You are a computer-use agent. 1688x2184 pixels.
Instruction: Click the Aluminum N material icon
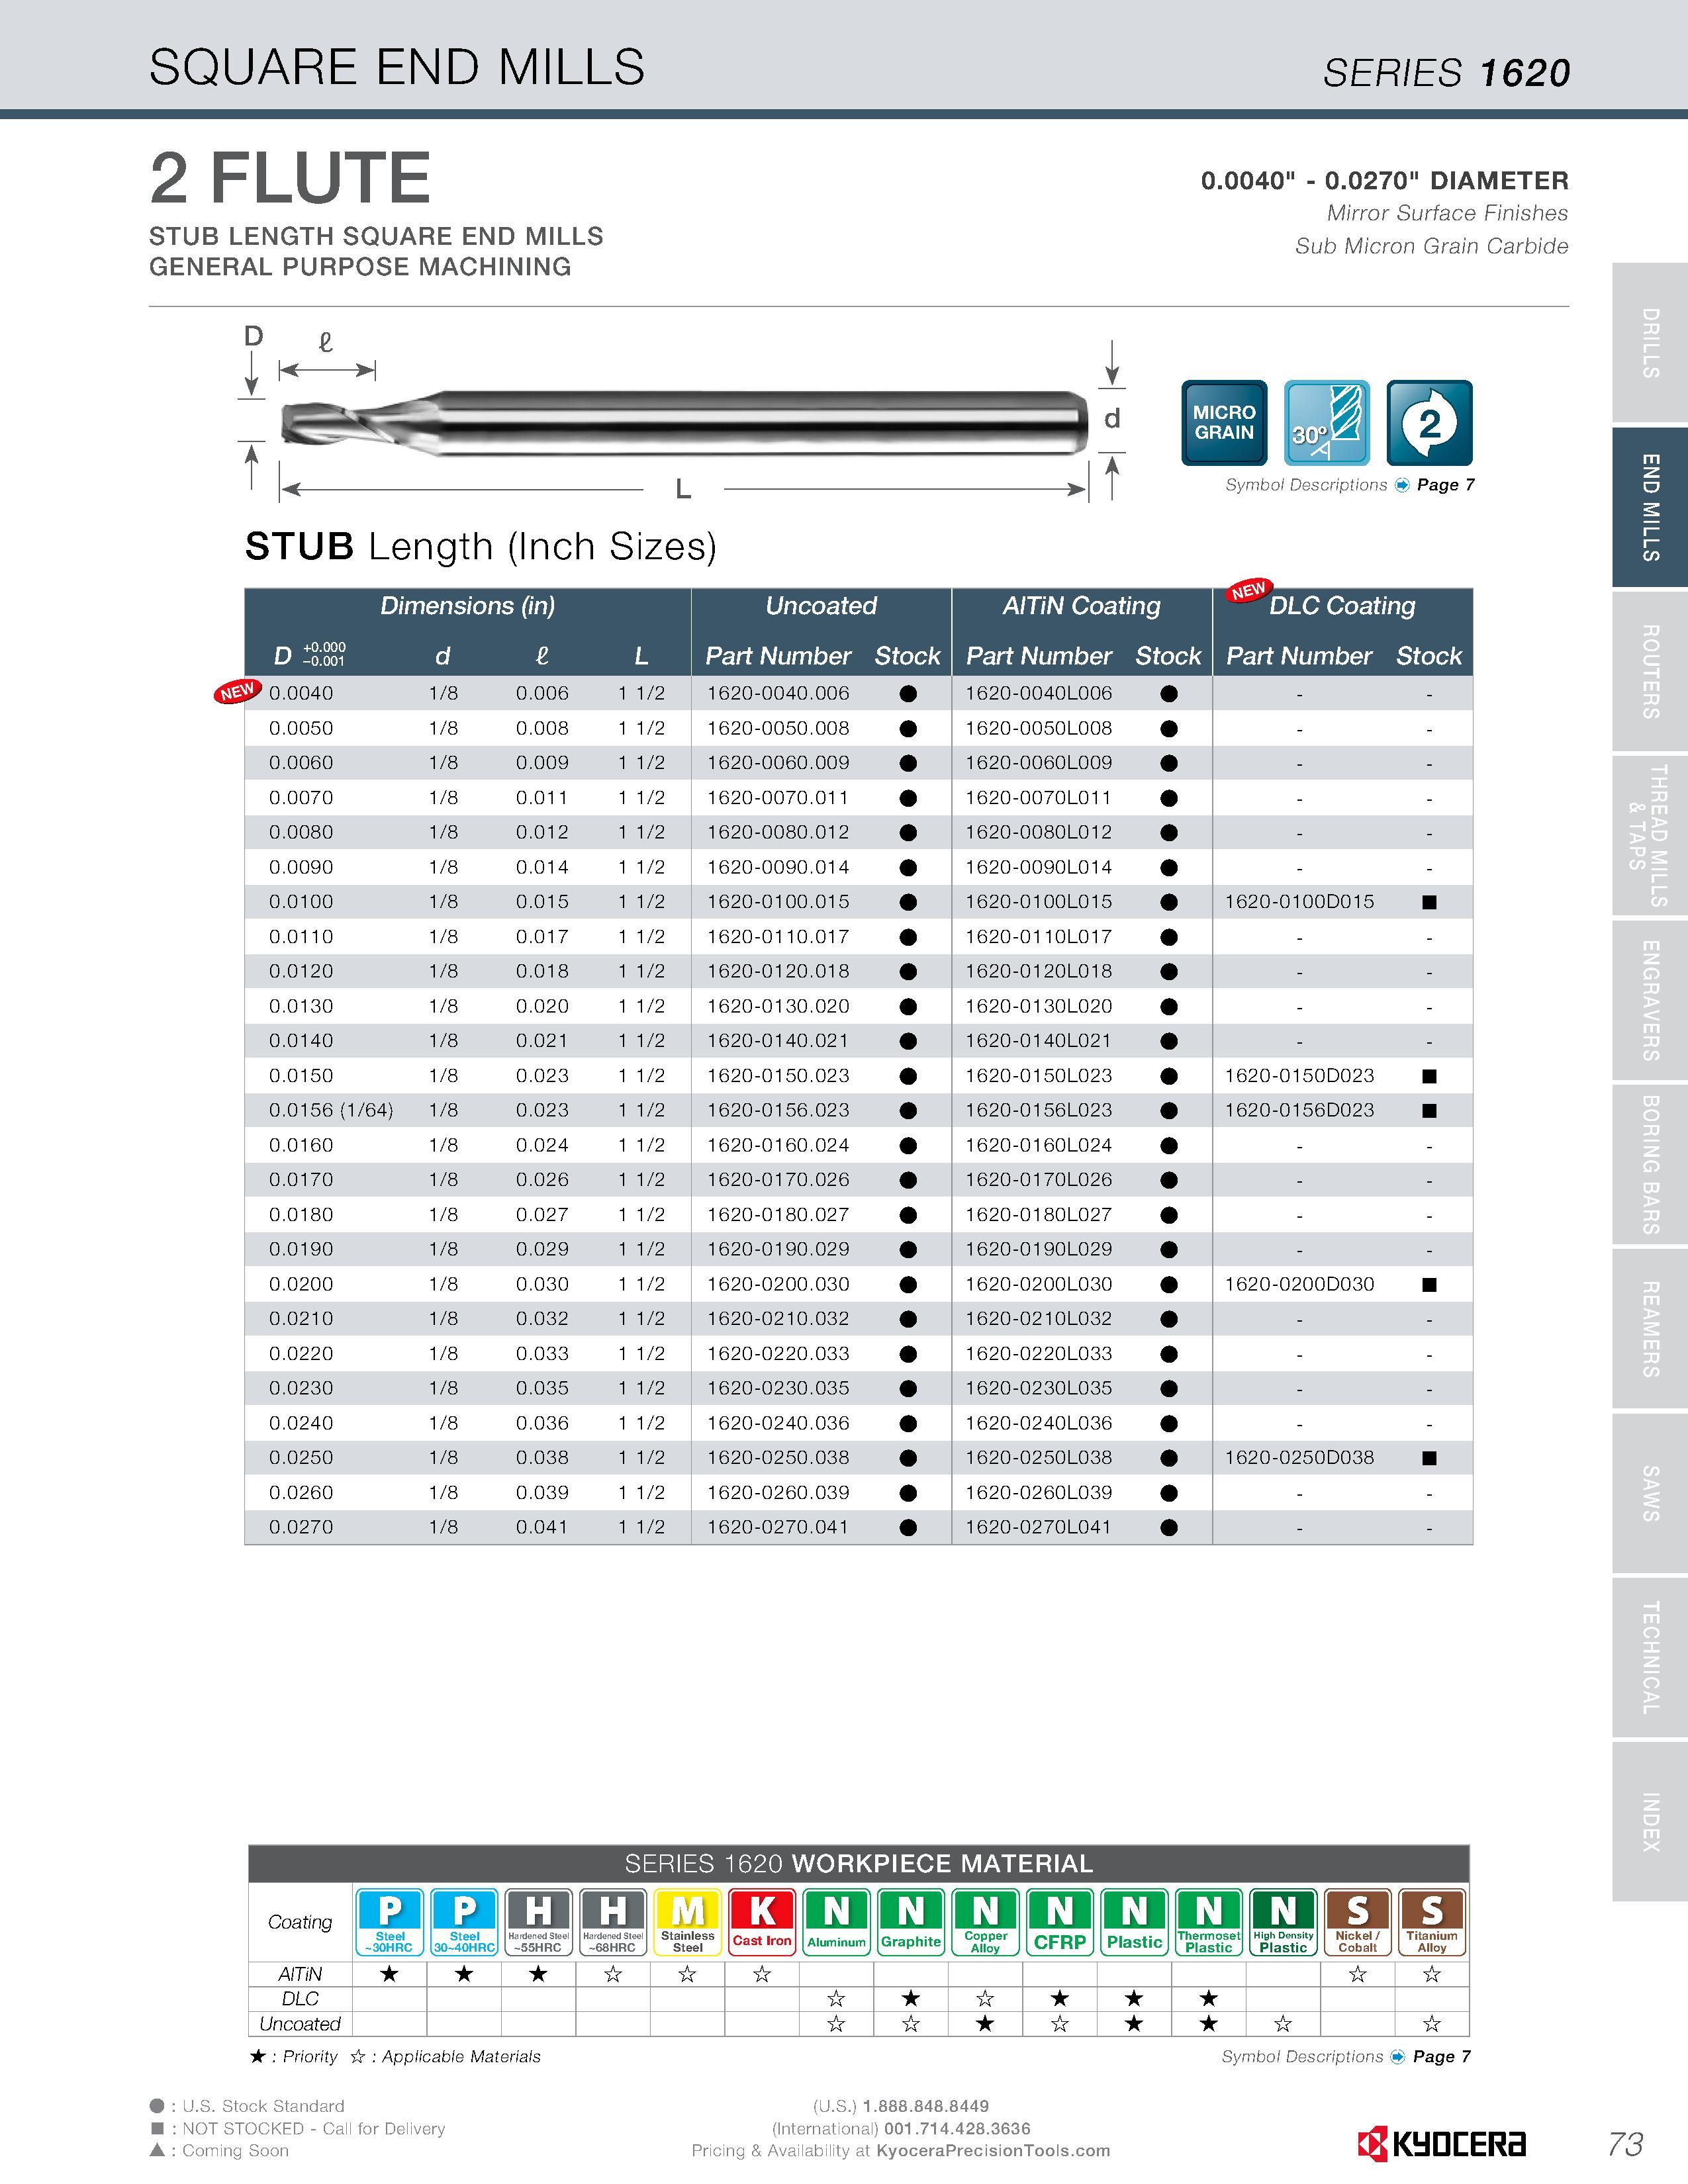click(x=837, y=1922)
